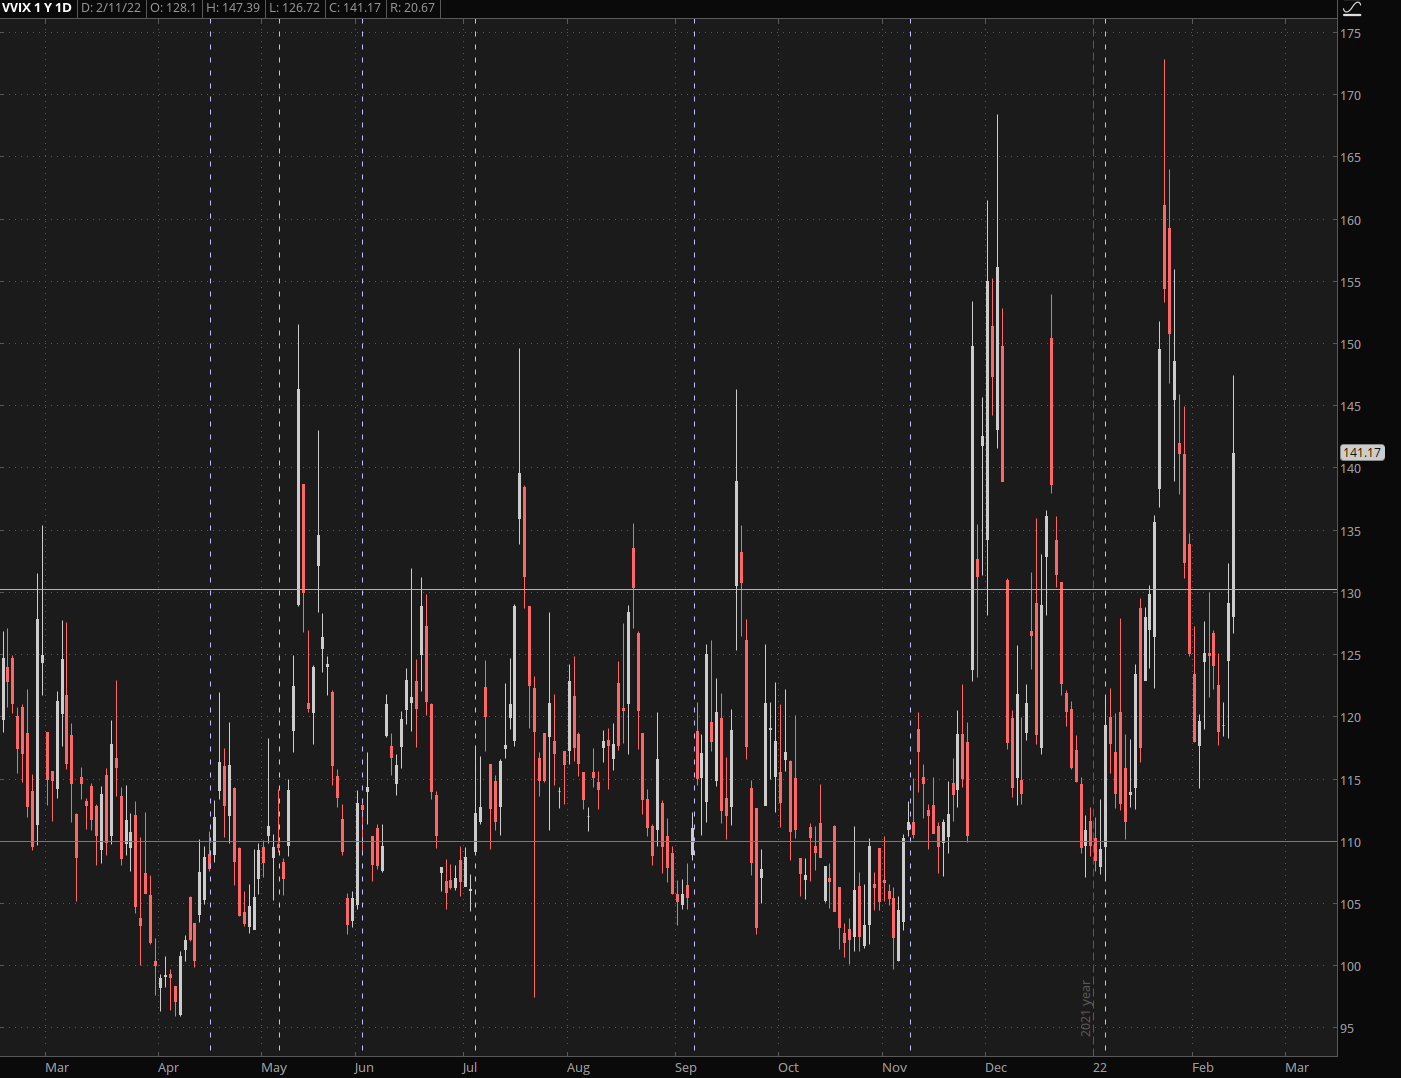Click the 150 price axis label
This screenshot has width=1401, height=1078.
pyautogui.click(x=1351, y=345)
